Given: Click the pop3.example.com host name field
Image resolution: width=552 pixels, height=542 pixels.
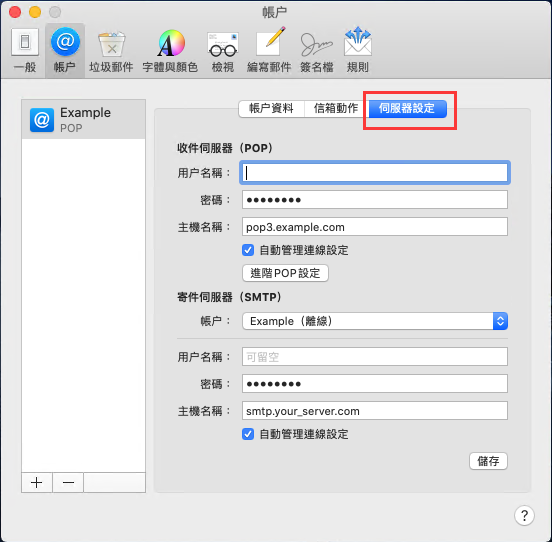Looking at the screenshot, I should (x=375, y=227).
